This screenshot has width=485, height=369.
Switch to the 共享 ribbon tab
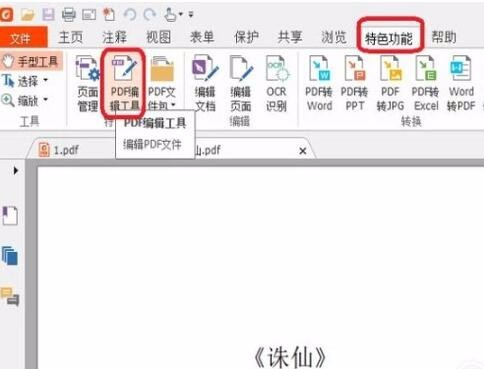point(290,37)
